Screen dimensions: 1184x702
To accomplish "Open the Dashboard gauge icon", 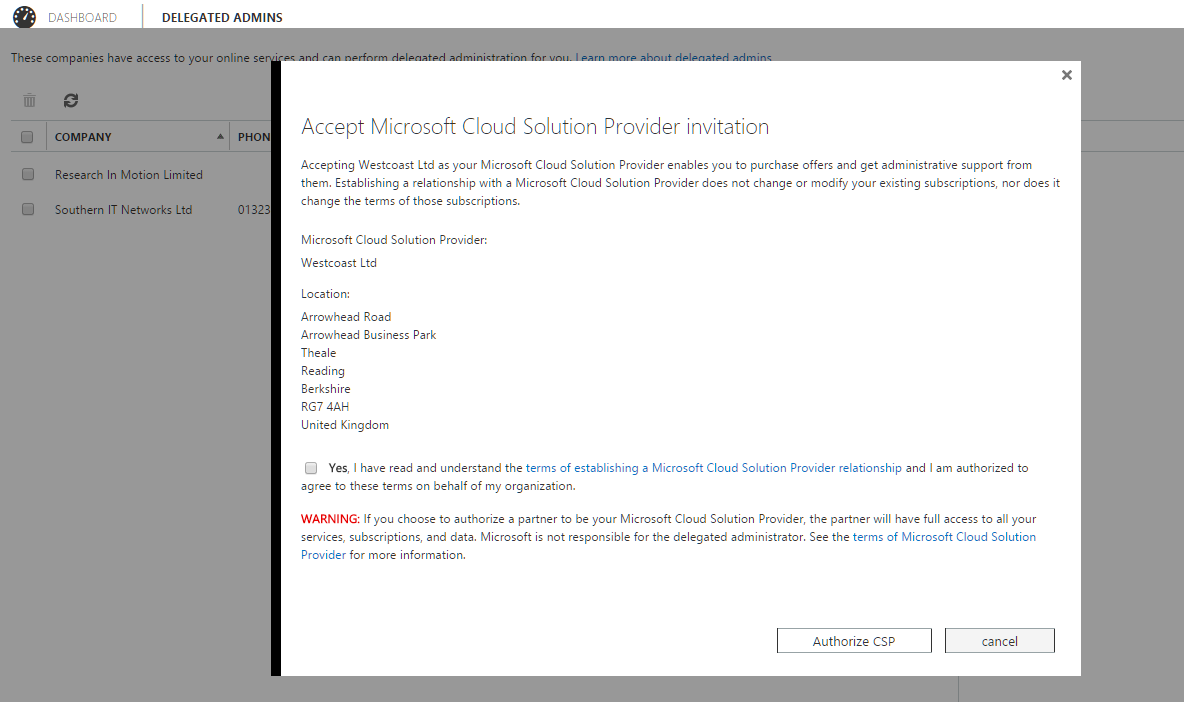I will point(24,17).
